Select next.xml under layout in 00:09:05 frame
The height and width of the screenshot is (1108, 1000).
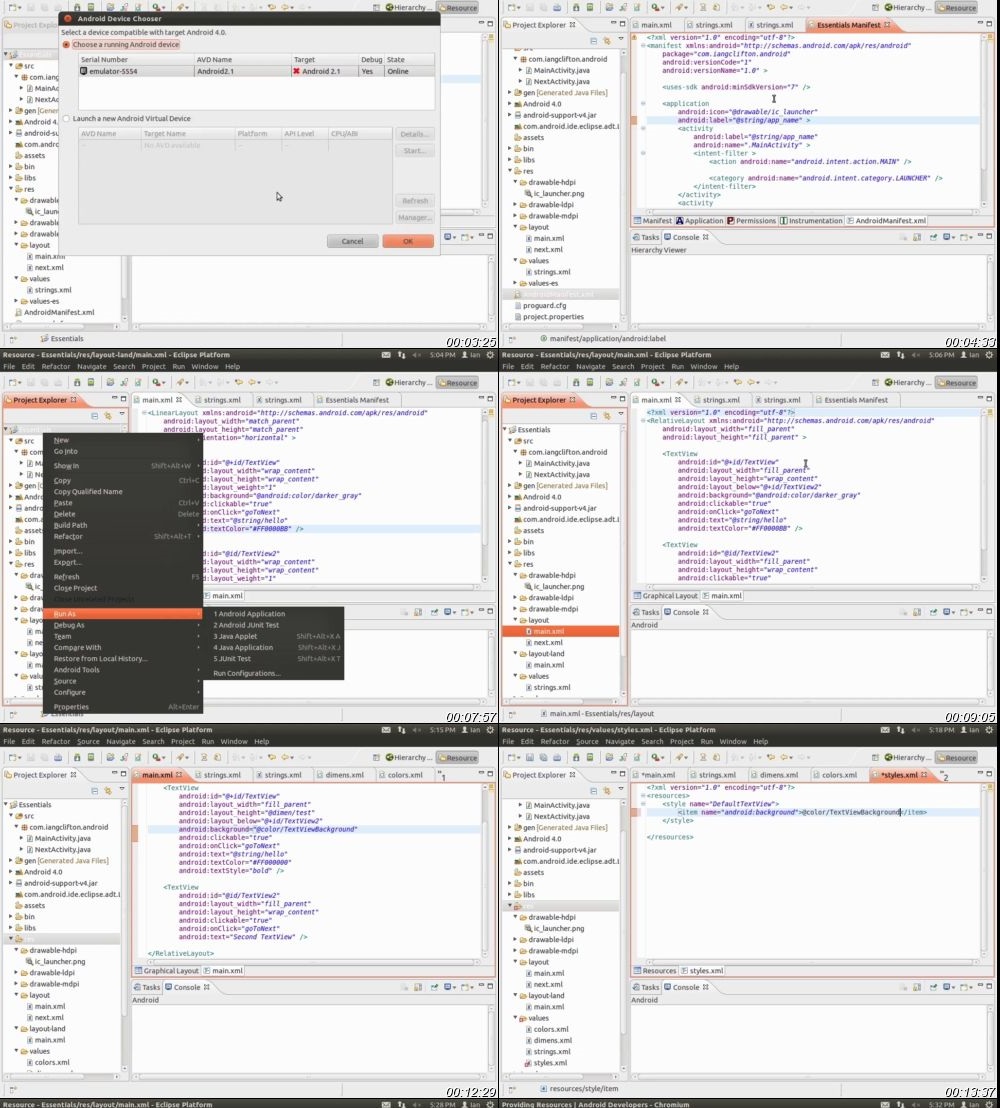coord(548,642)
